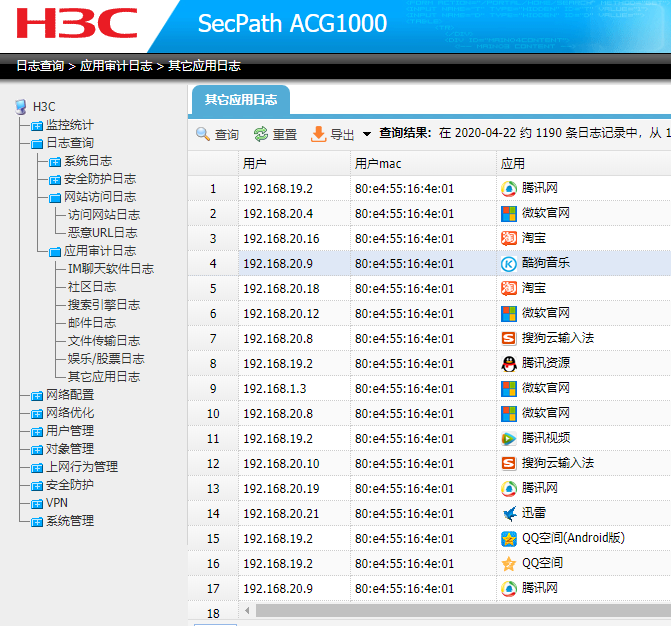671x626 pixels.
Task: Open 文件传输日志 in the tree
Action: (104, 341)
